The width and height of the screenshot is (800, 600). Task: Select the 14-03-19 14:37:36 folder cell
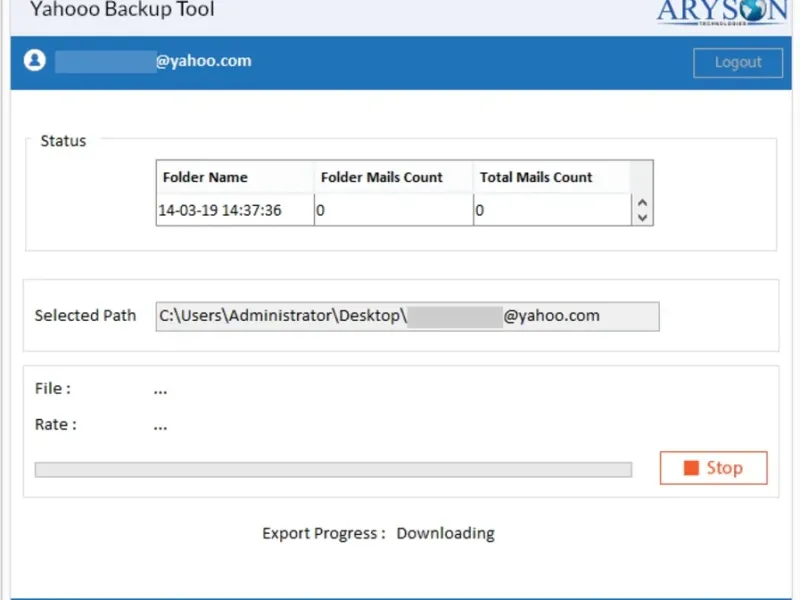coord(235,210)
